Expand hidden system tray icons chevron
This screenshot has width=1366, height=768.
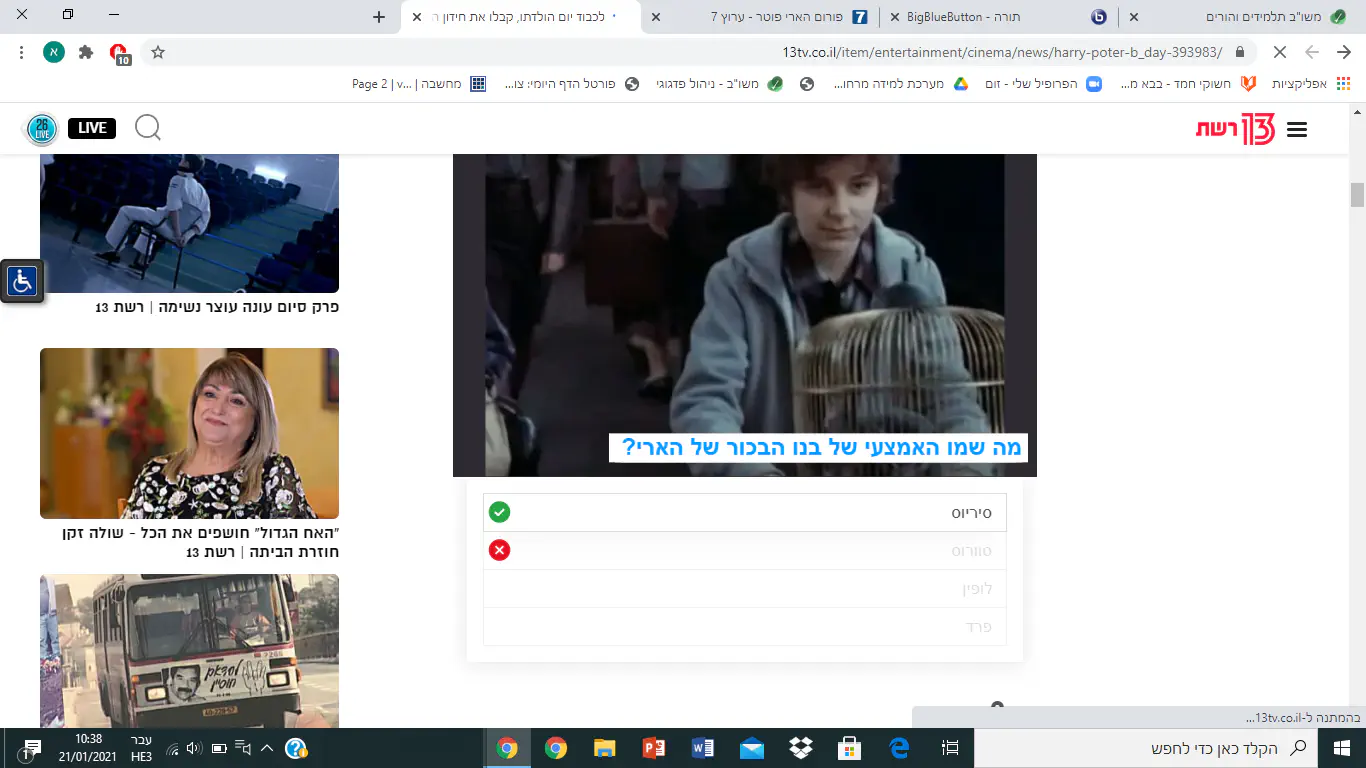click(266, 748)
